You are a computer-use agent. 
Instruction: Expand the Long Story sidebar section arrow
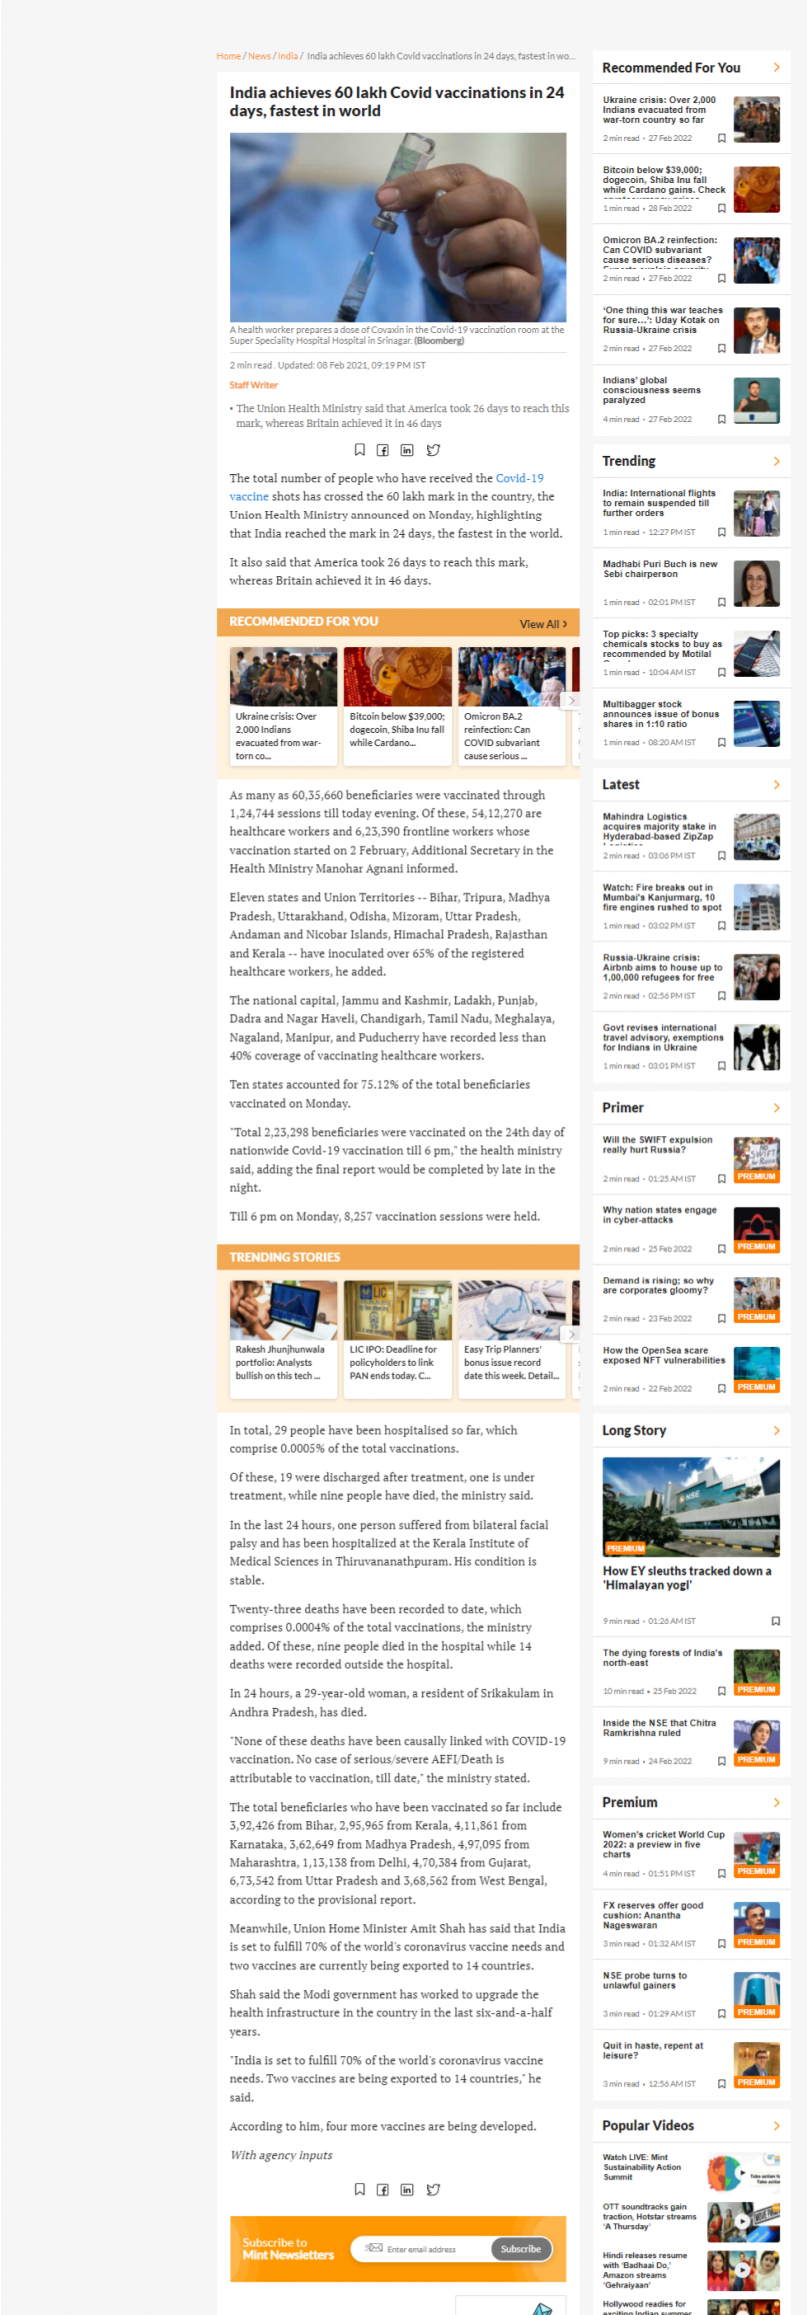click(x=776, y=1431)
